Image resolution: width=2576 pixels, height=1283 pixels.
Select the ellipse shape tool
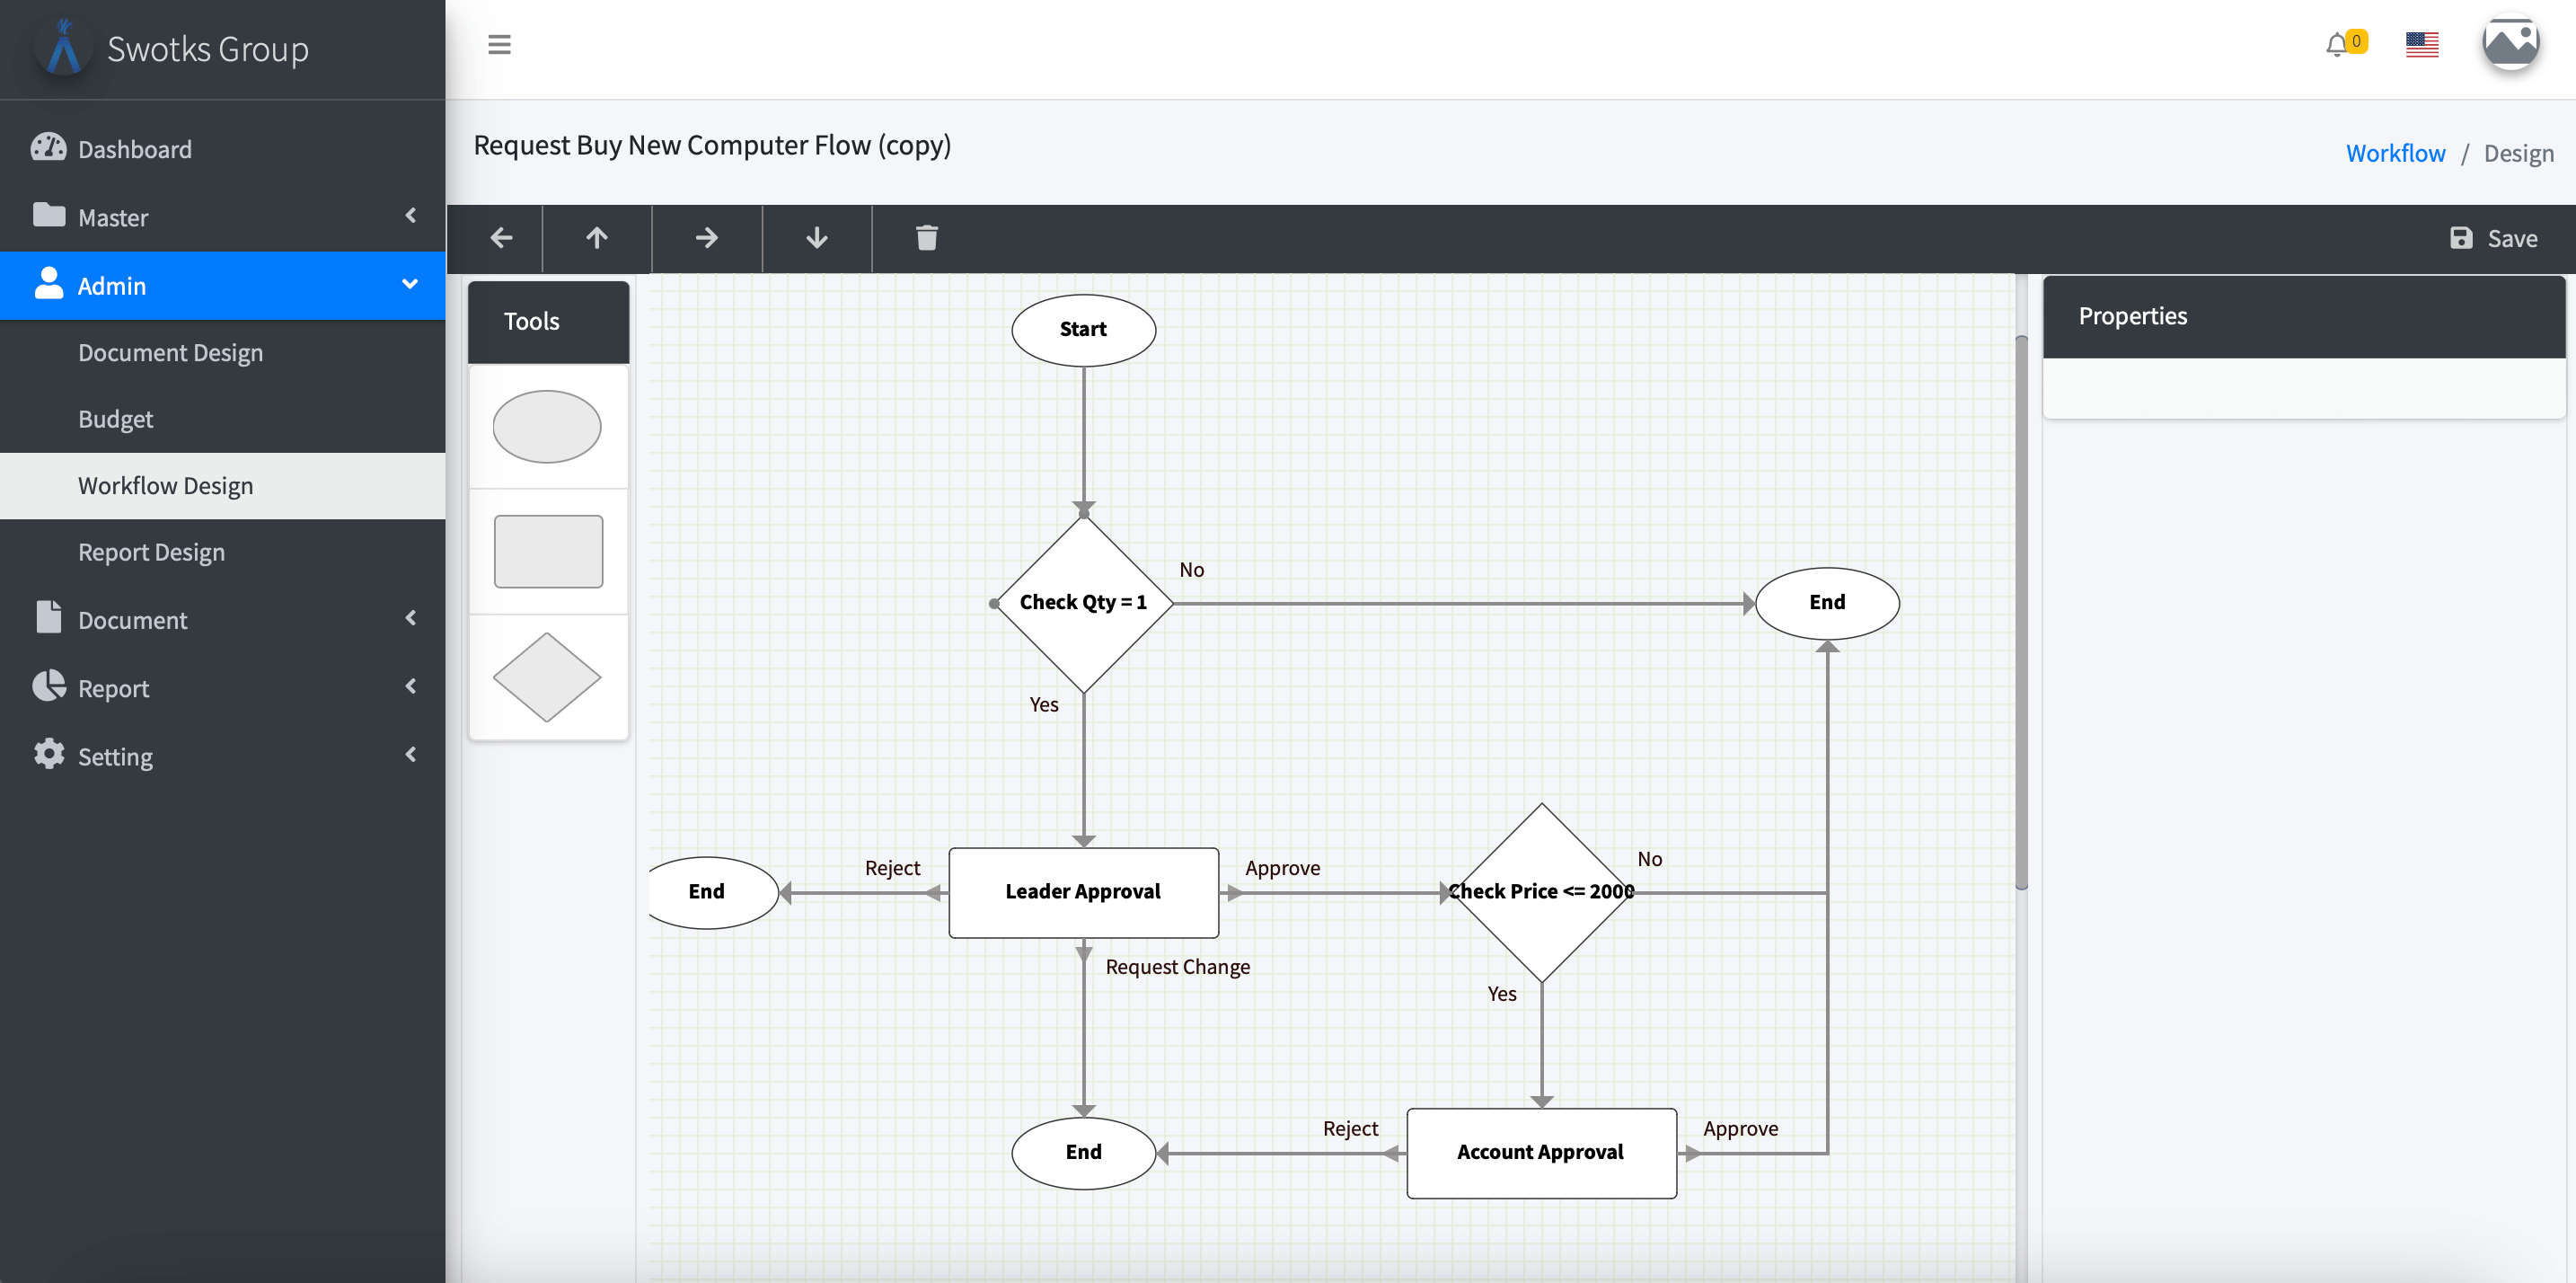[x=547, y=427]
